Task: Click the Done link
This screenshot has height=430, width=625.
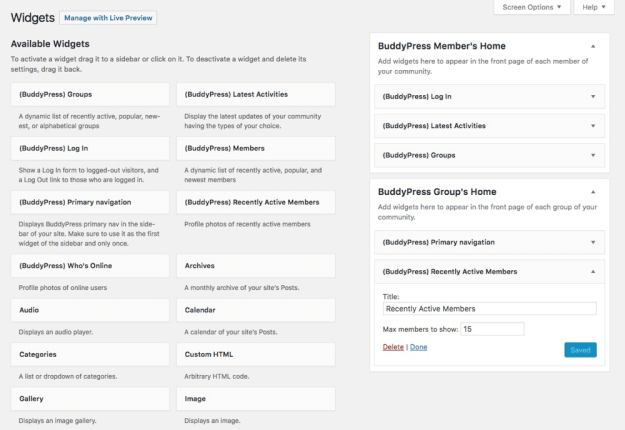Action: [419, 347]
